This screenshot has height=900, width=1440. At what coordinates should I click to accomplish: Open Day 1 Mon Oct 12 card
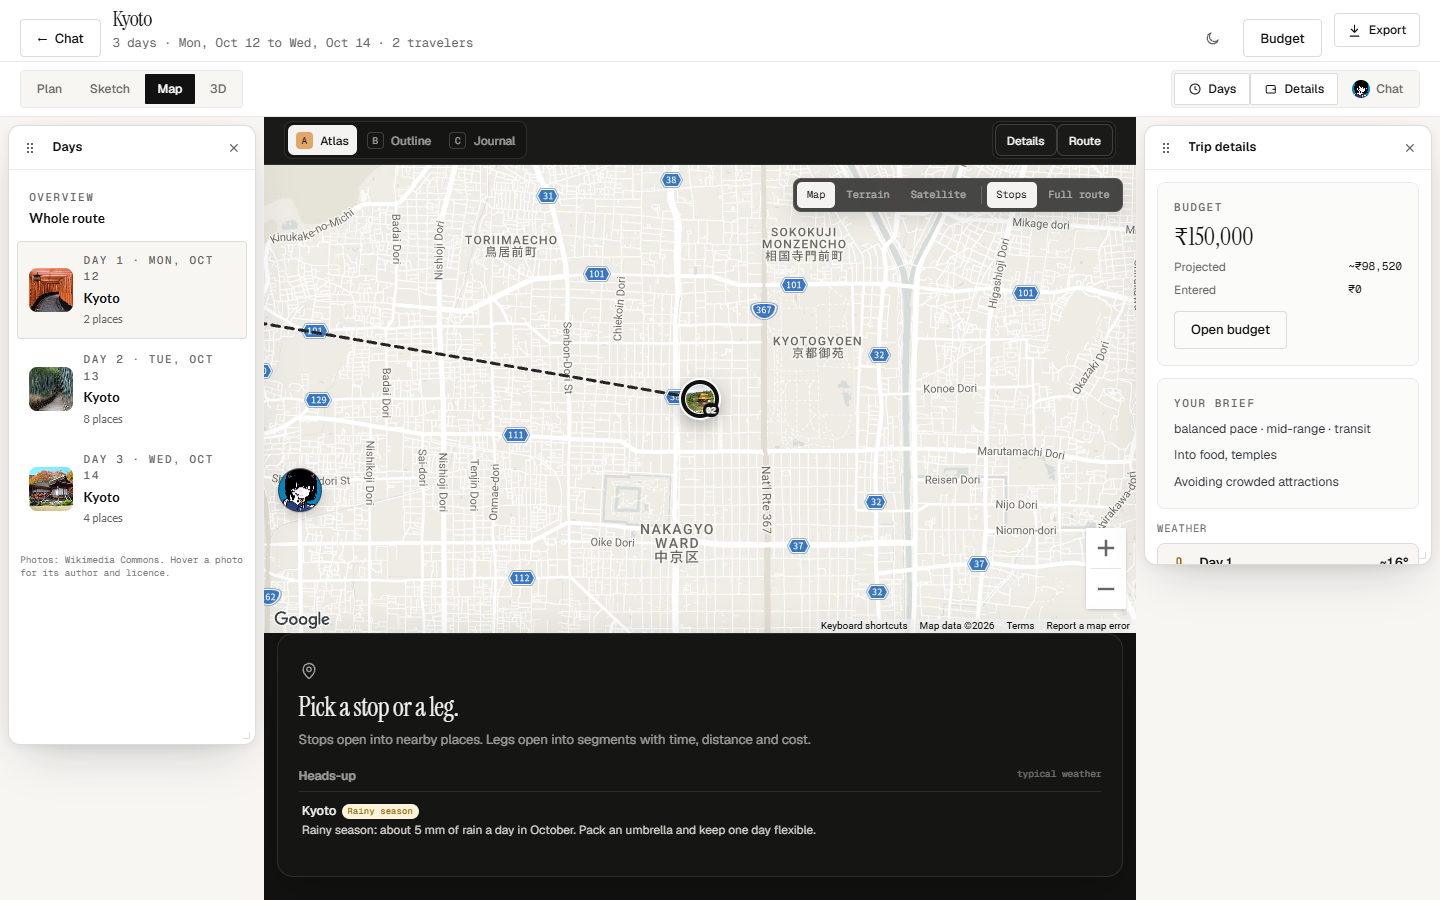132,290
